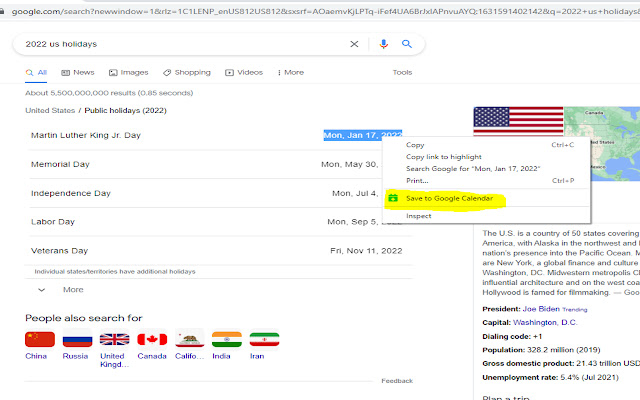640x400 pixels.
Task: Expand the More search categories menu
Action: pos(291,72)
